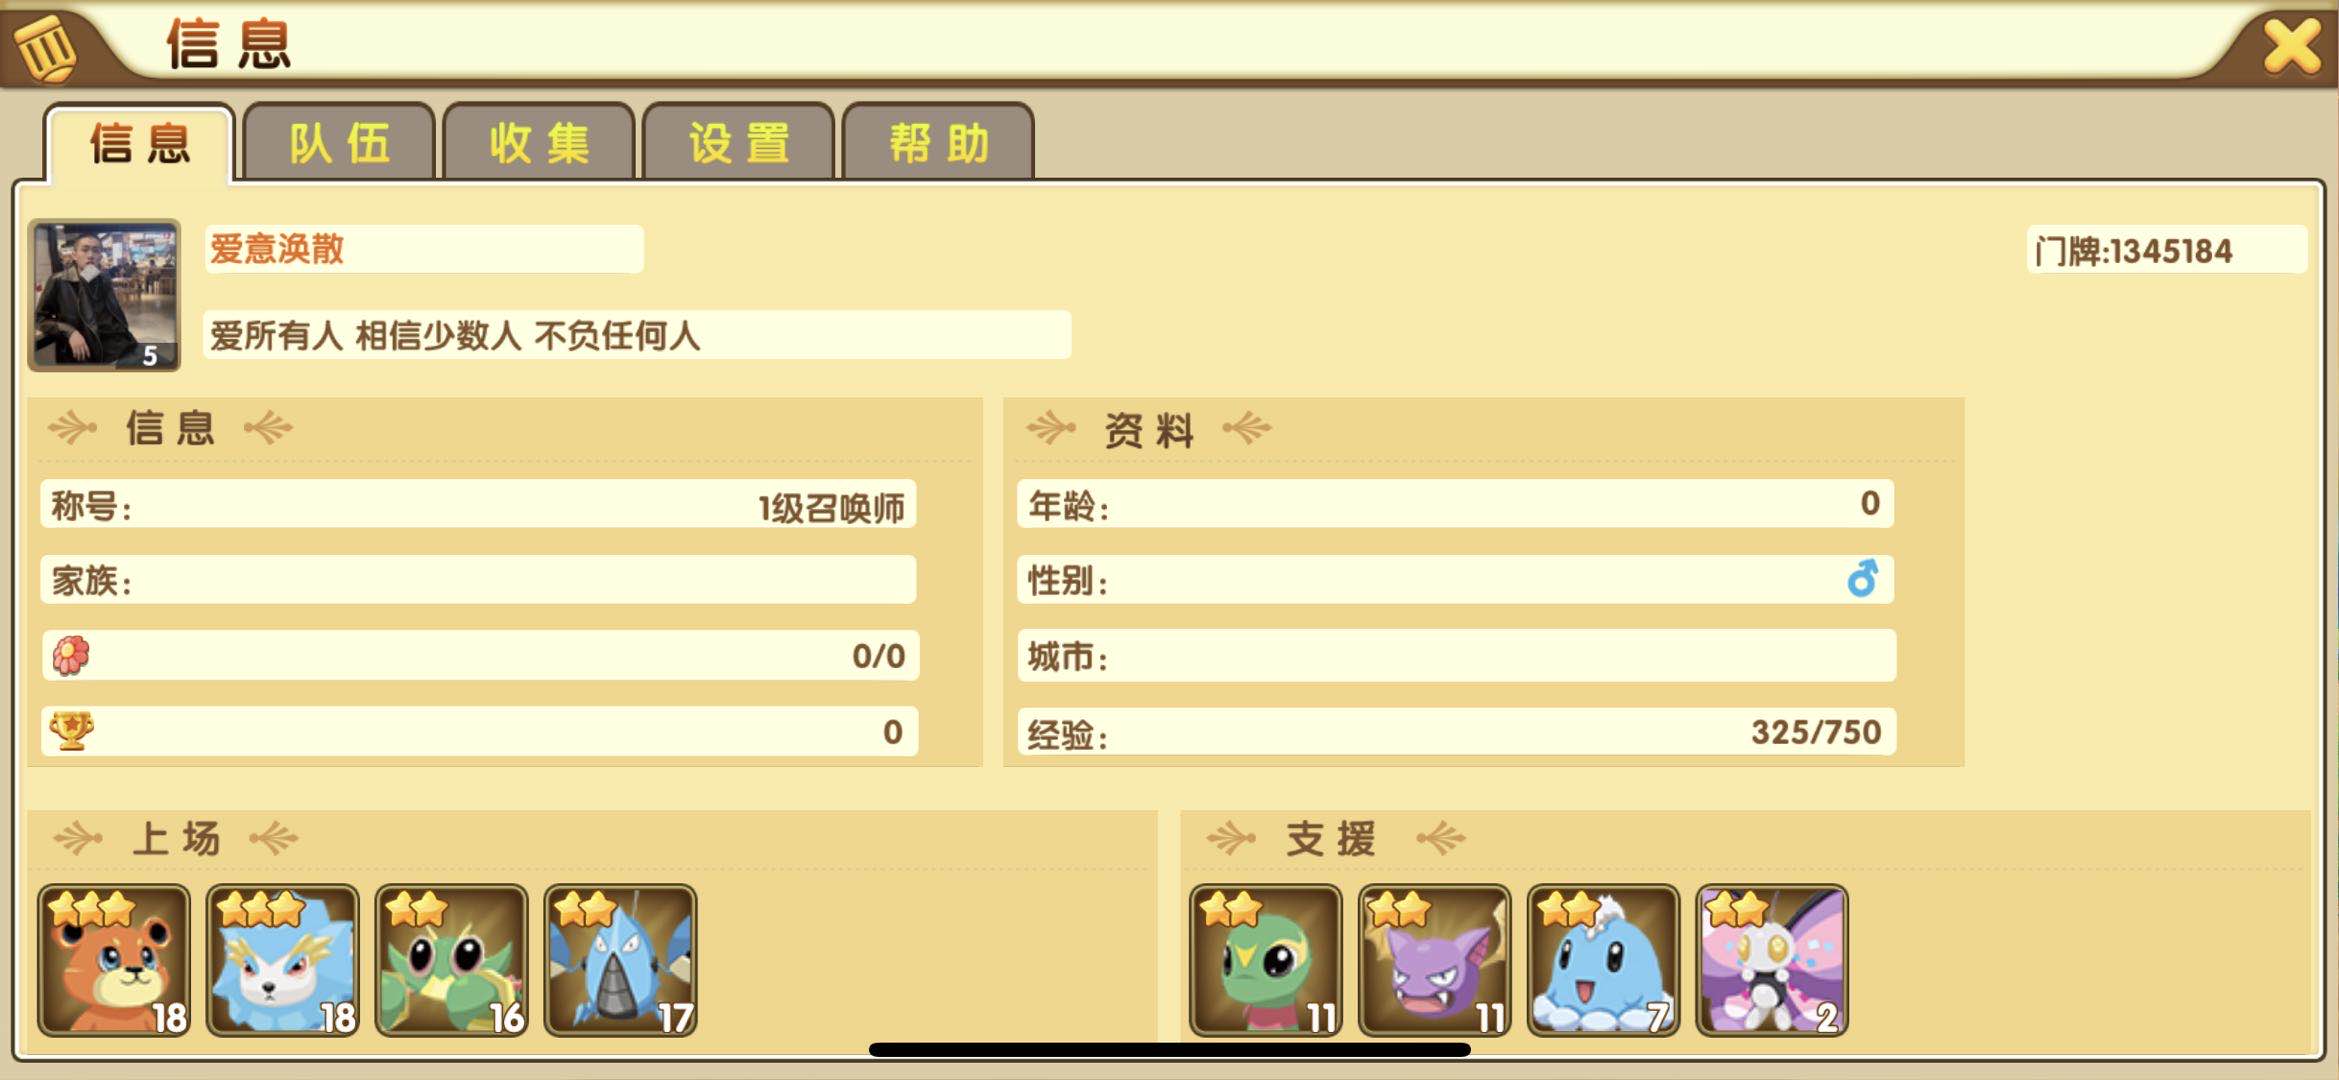Viewport: 2339px width, 1080px height.
Task: Select the blue furry wolf pet
Action: coord(283,960)
